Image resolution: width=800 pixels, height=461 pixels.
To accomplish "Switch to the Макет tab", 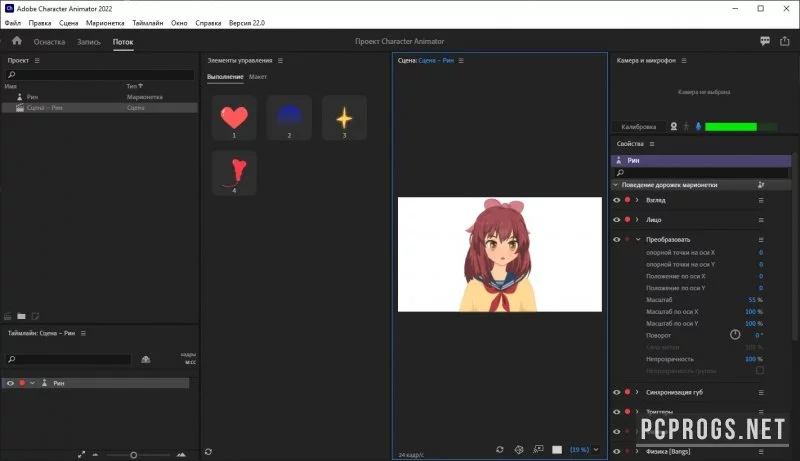I will tap(258, 76).
